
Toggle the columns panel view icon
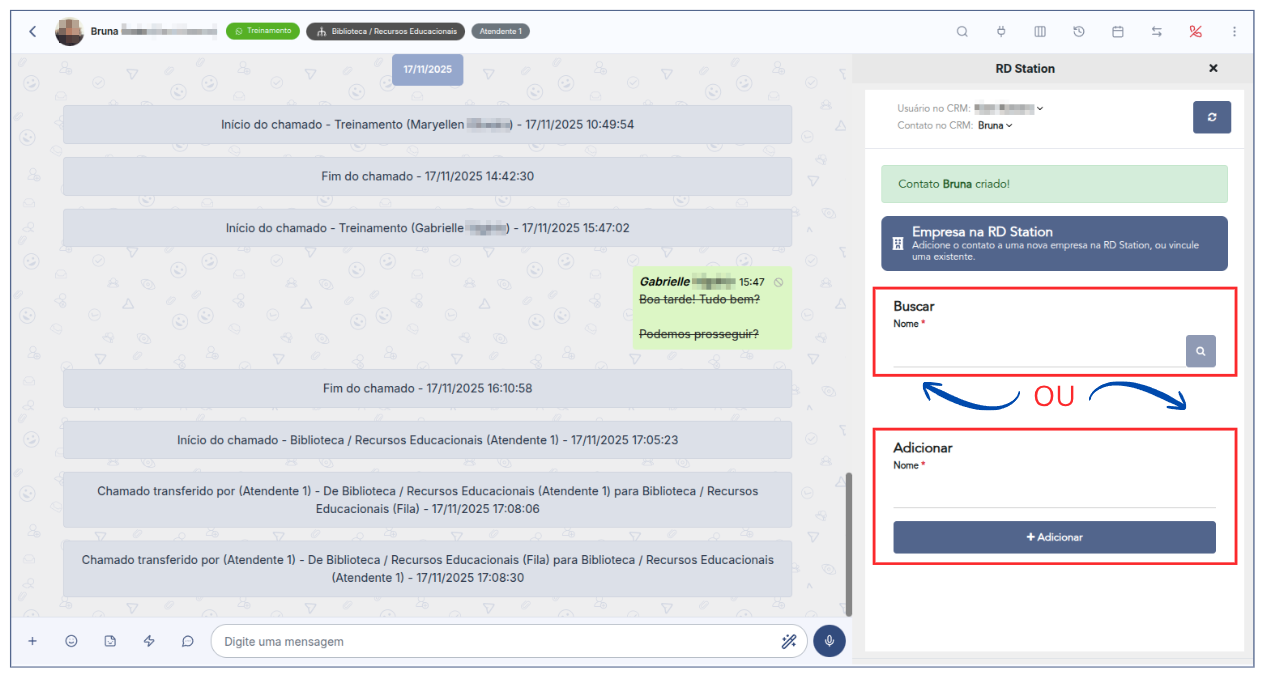1040,32
